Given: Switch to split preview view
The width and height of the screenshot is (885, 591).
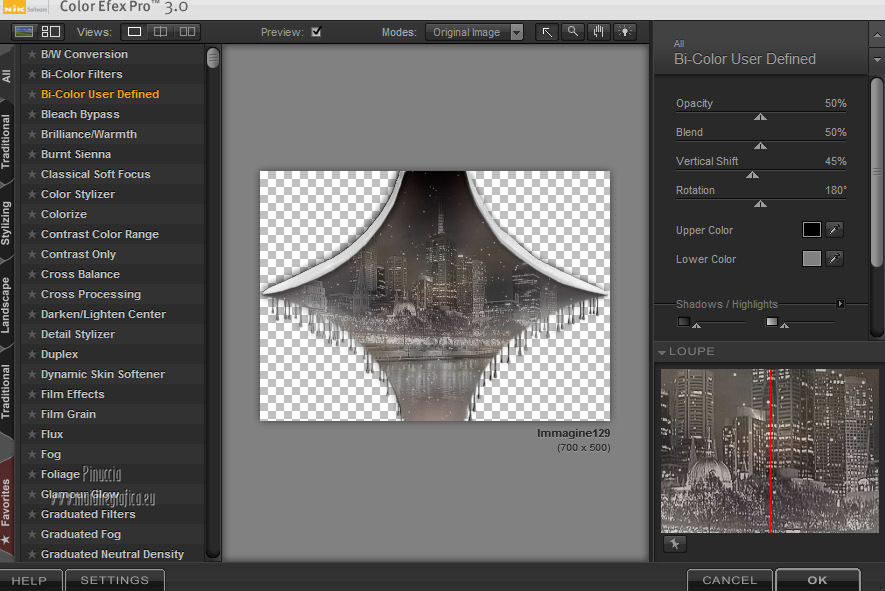Looking at the screenshot, I should 160,32.
